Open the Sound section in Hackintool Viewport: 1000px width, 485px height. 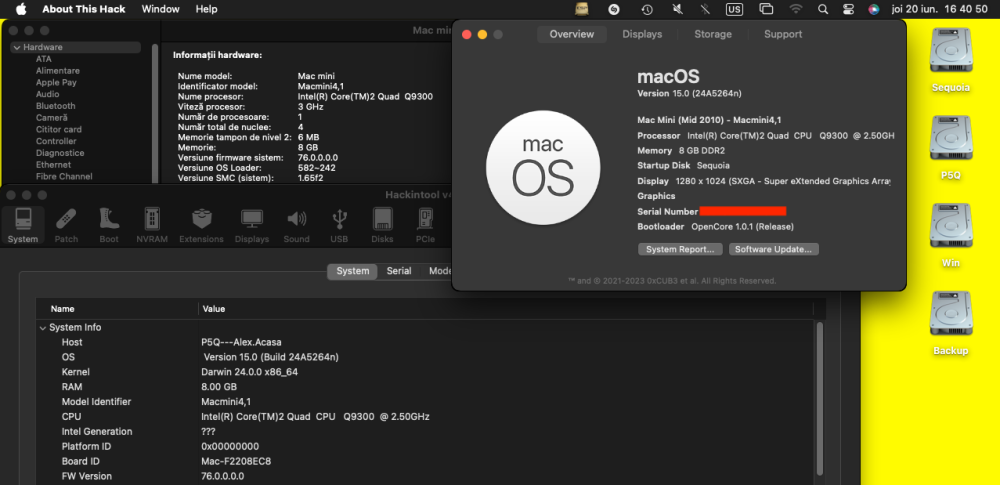pos(297,225)
